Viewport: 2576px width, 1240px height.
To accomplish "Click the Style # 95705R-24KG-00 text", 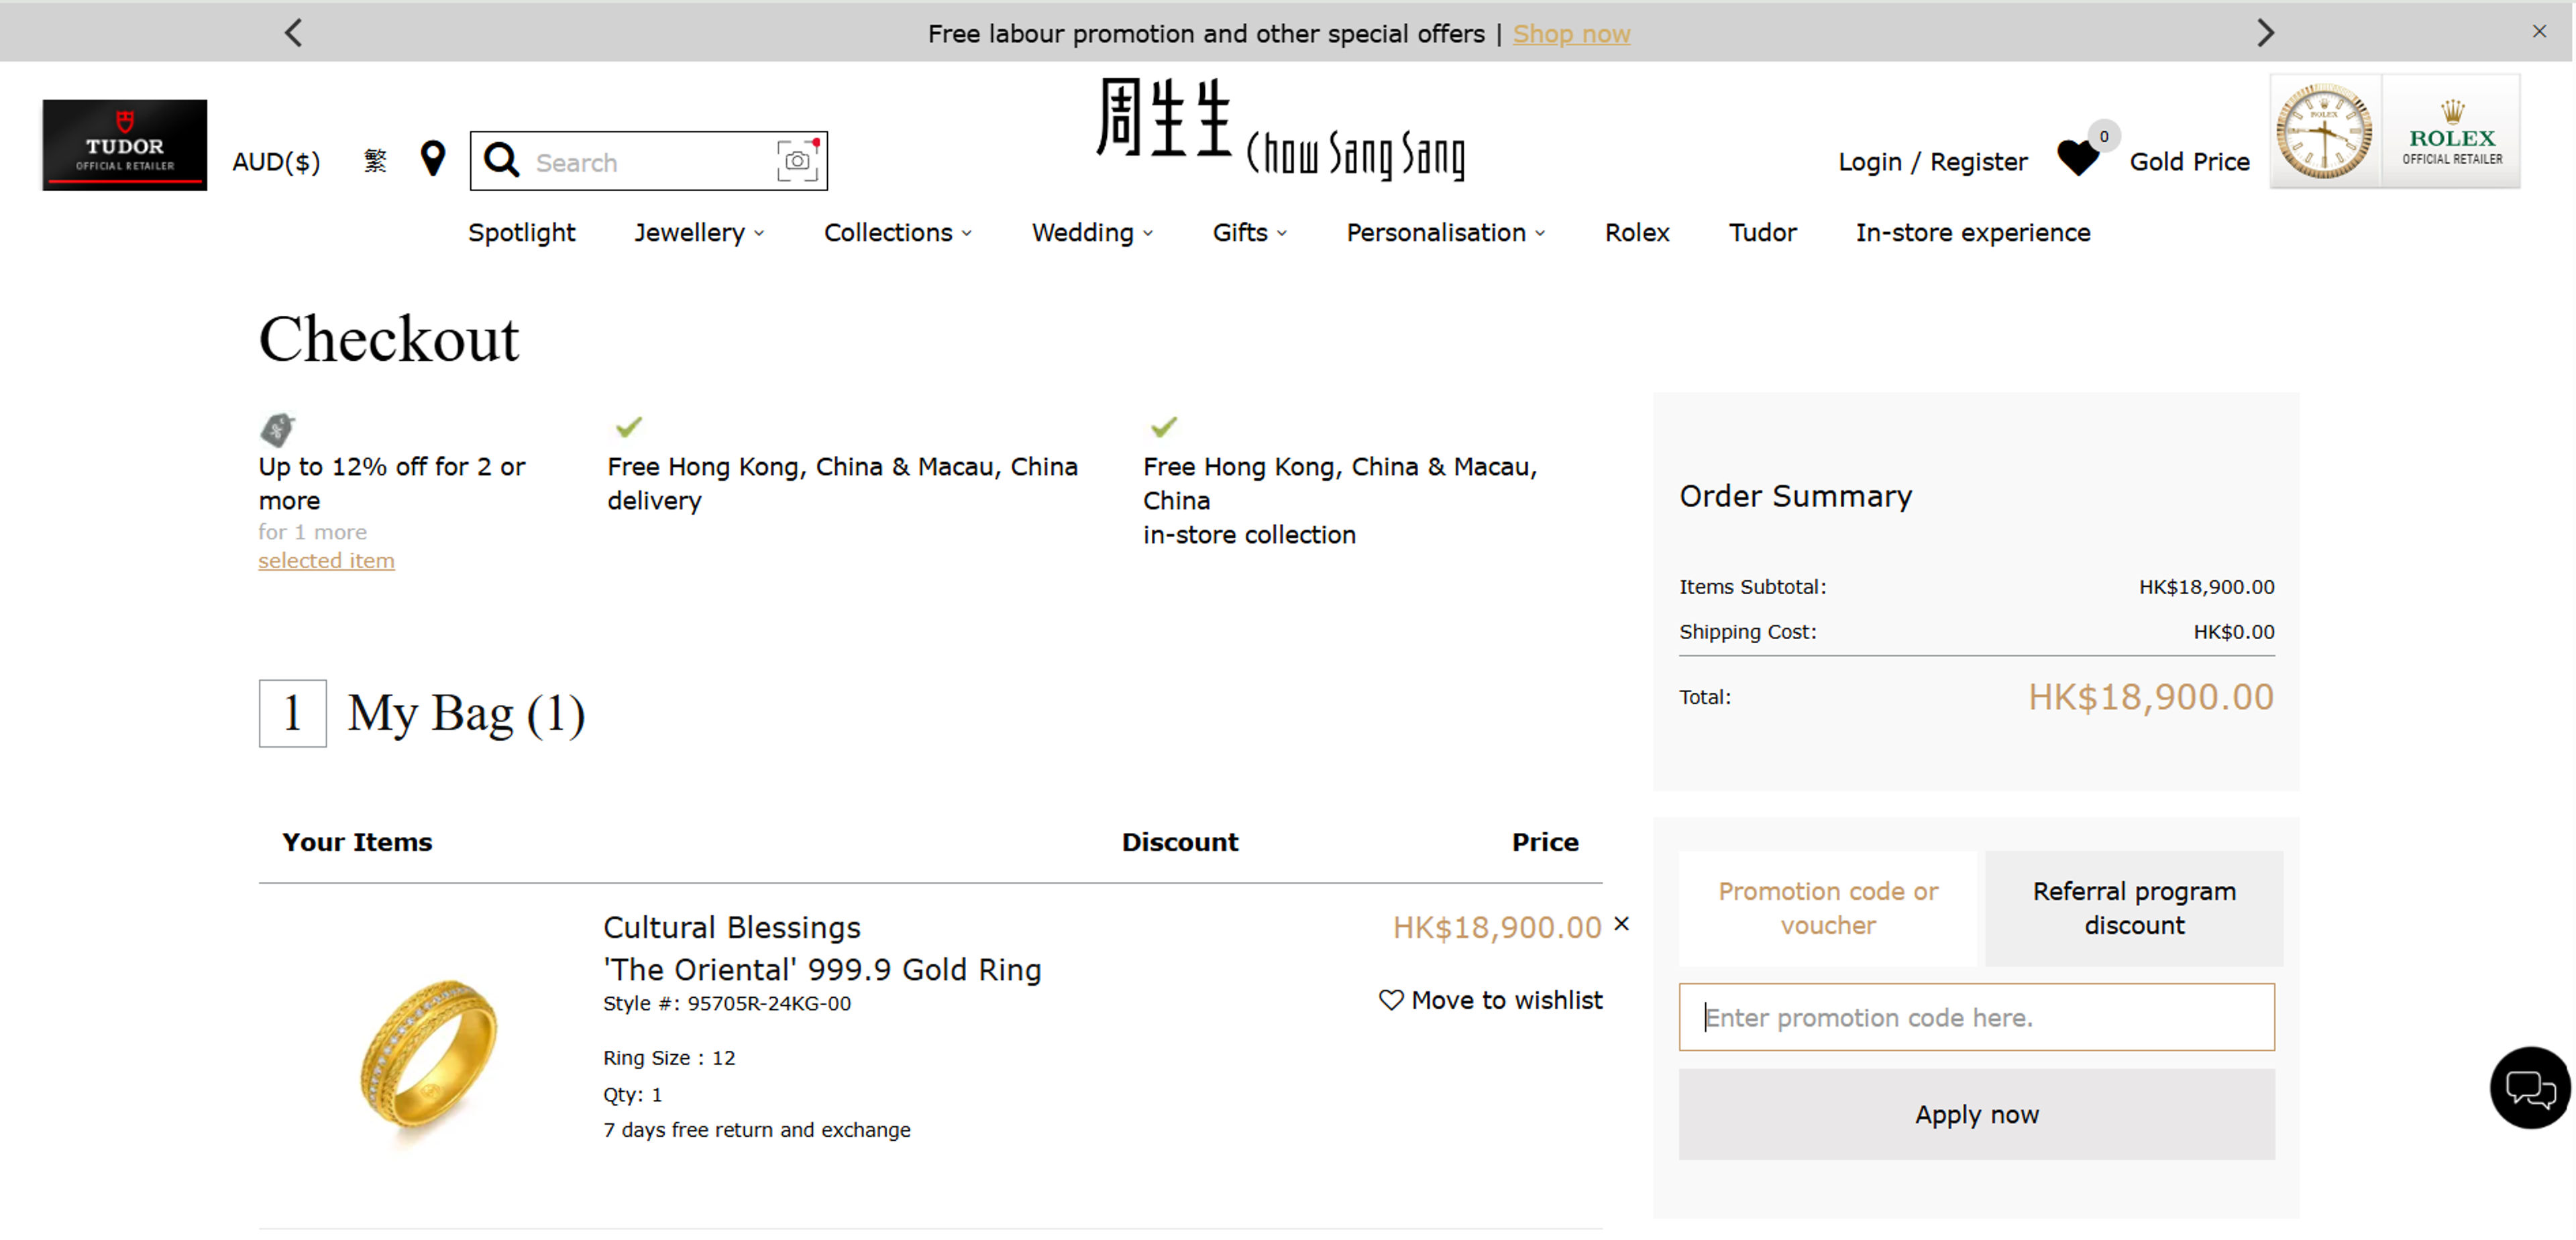I will click(727, 1004).
